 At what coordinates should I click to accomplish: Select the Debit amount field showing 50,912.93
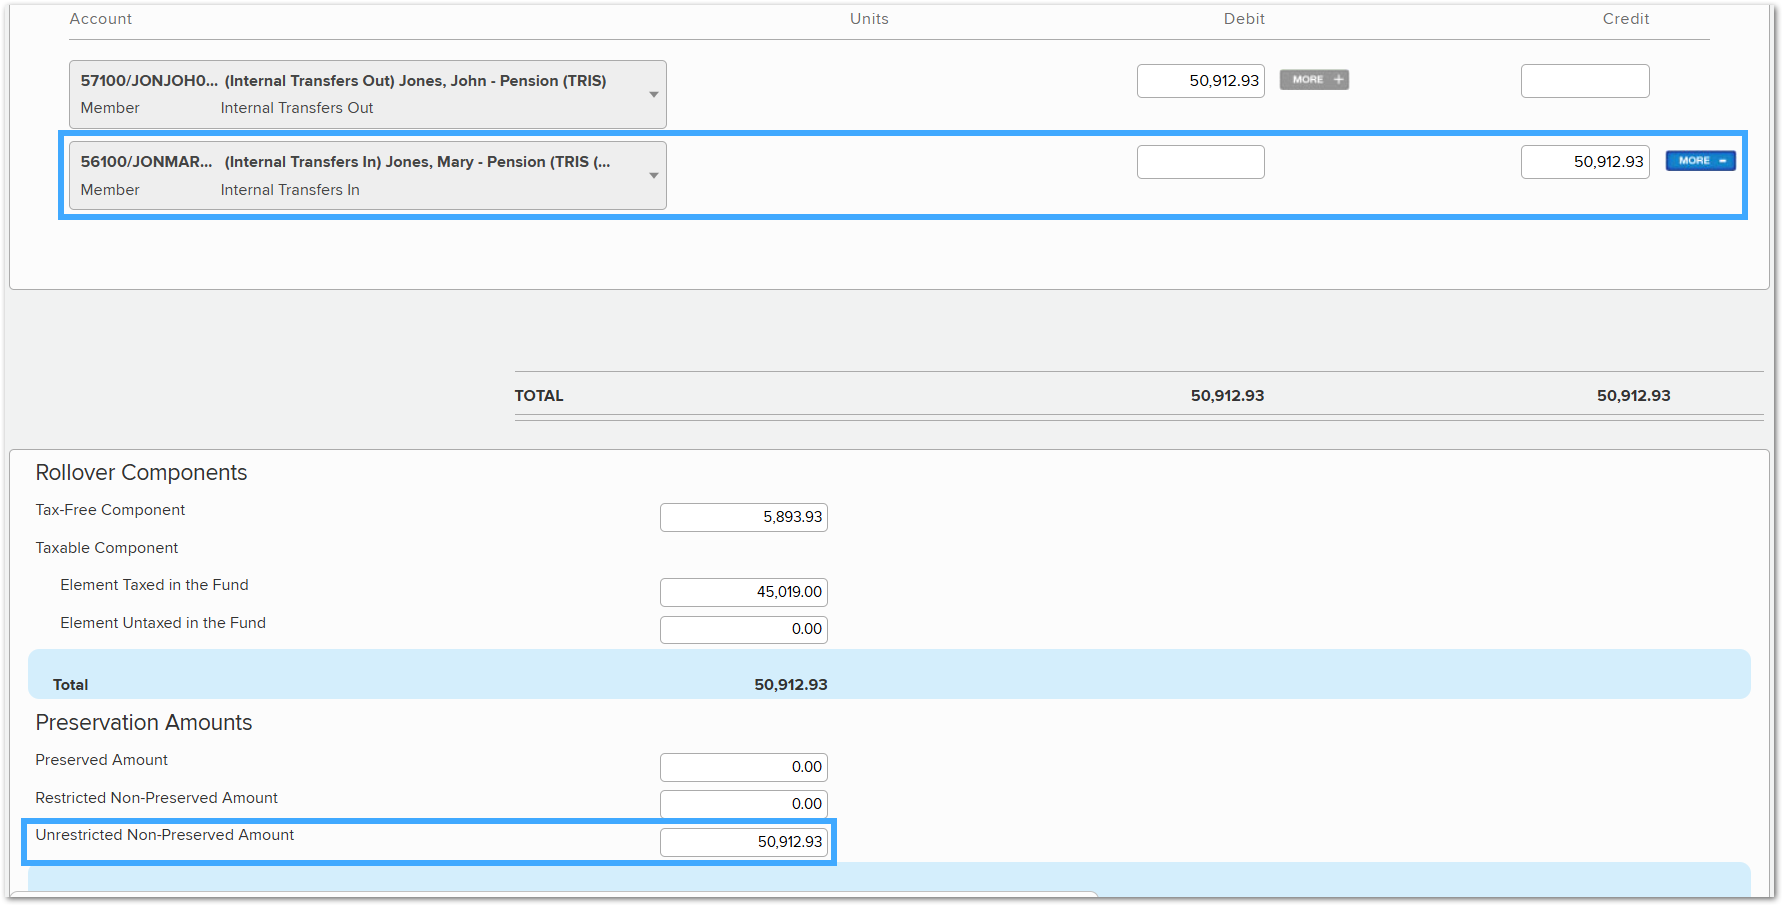pos(1200,81)
